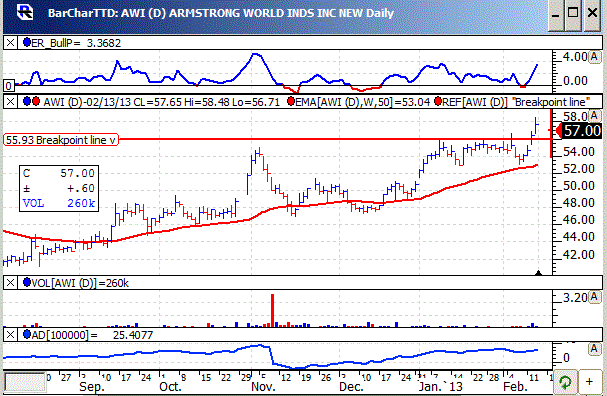Screen dimensions: 607x396
Task: Click the blue dot beside ER_BullP label
Action: click(27, 42)
